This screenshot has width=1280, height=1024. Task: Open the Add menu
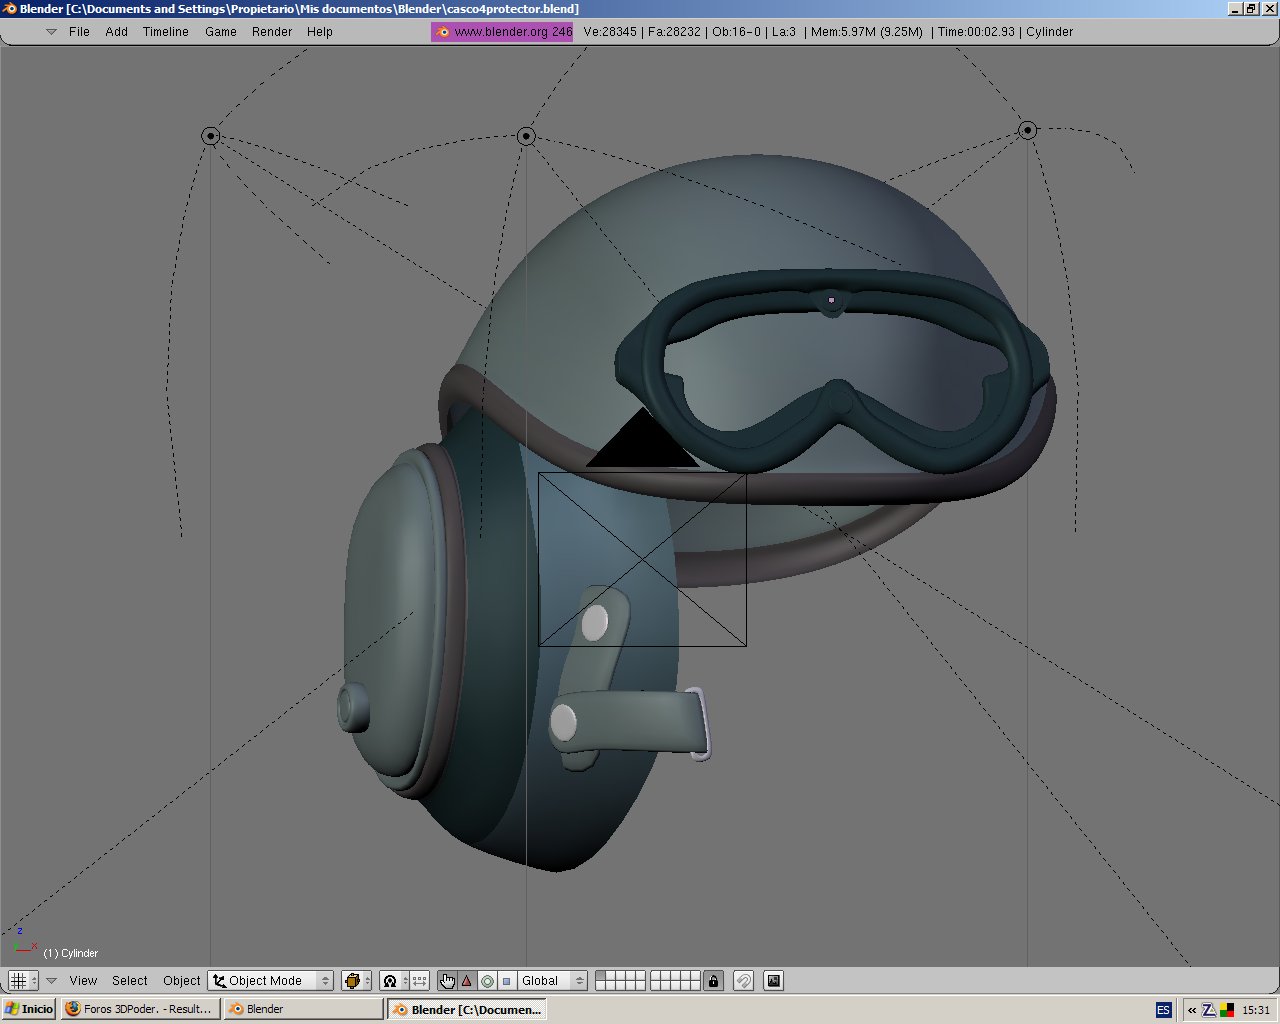[x=117, y=32]
